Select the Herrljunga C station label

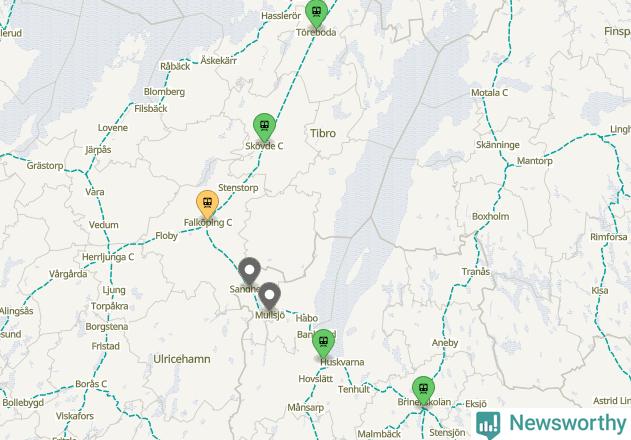click(x=108, y=257)
